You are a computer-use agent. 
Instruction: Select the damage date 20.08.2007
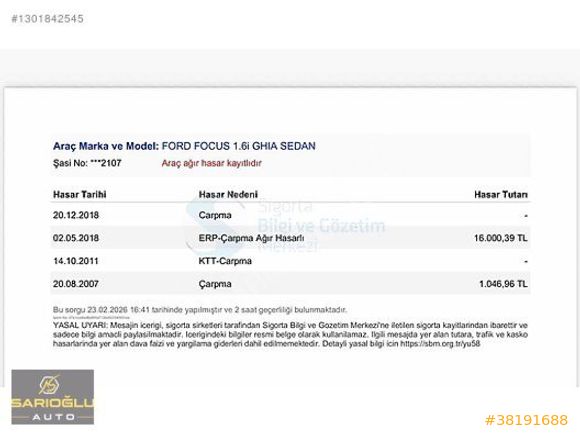(76, 284)
